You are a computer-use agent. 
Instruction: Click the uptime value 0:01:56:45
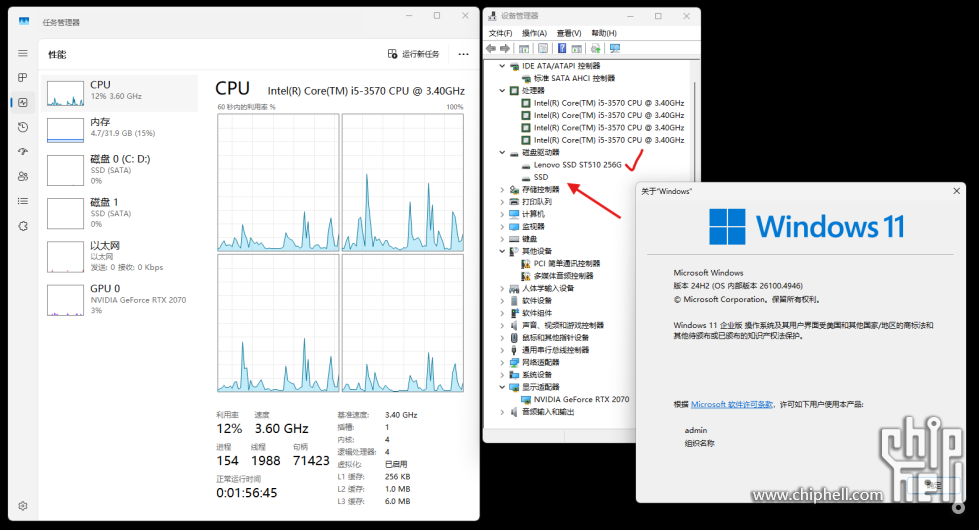247,493
